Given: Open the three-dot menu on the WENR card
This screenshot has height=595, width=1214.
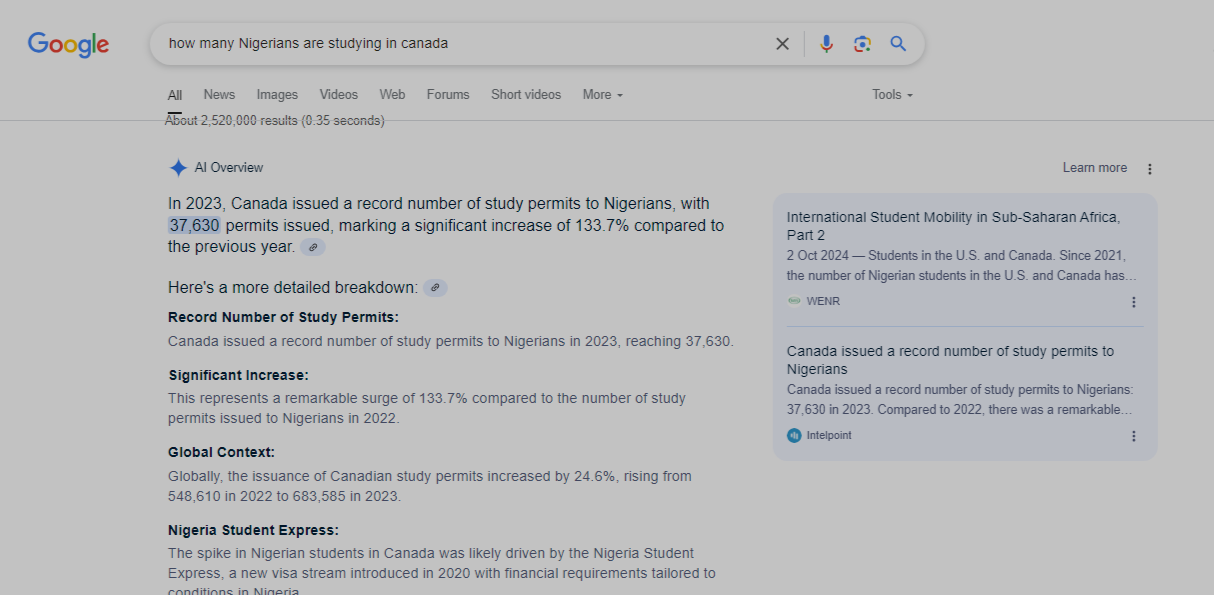Looking at the screenshot, I should tap(1133, 301).
